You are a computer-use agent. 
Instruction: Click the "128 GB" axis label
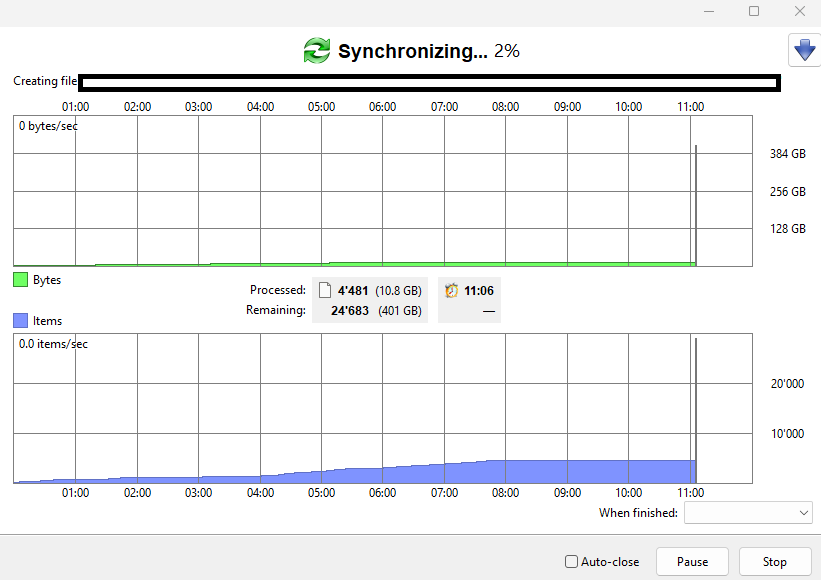787,229
